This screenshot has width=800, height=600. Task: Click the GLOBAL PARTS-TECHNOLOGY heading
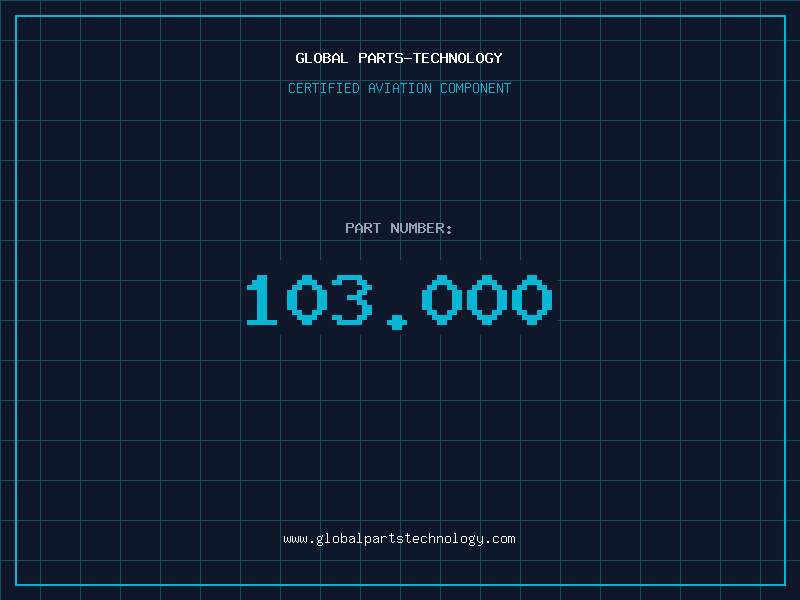399,58
